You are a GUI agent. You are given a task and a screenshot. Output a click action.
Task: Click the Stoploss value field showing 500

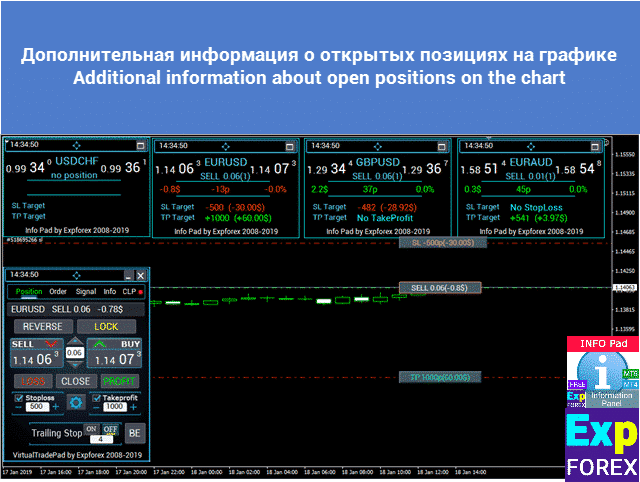[x=37, y=408]
